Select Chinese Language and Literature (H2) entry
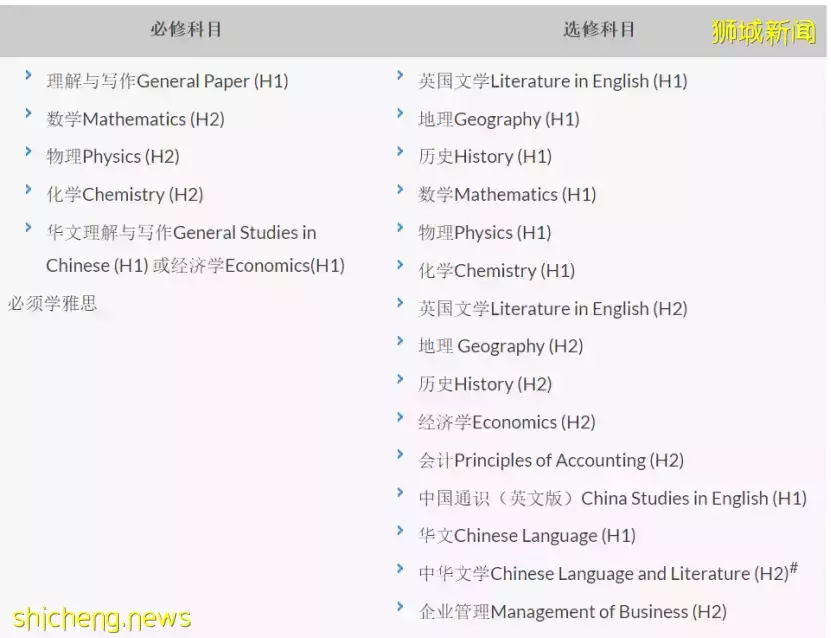The height and width of the screenshot is (638, 831). click(x=606, y=574)
